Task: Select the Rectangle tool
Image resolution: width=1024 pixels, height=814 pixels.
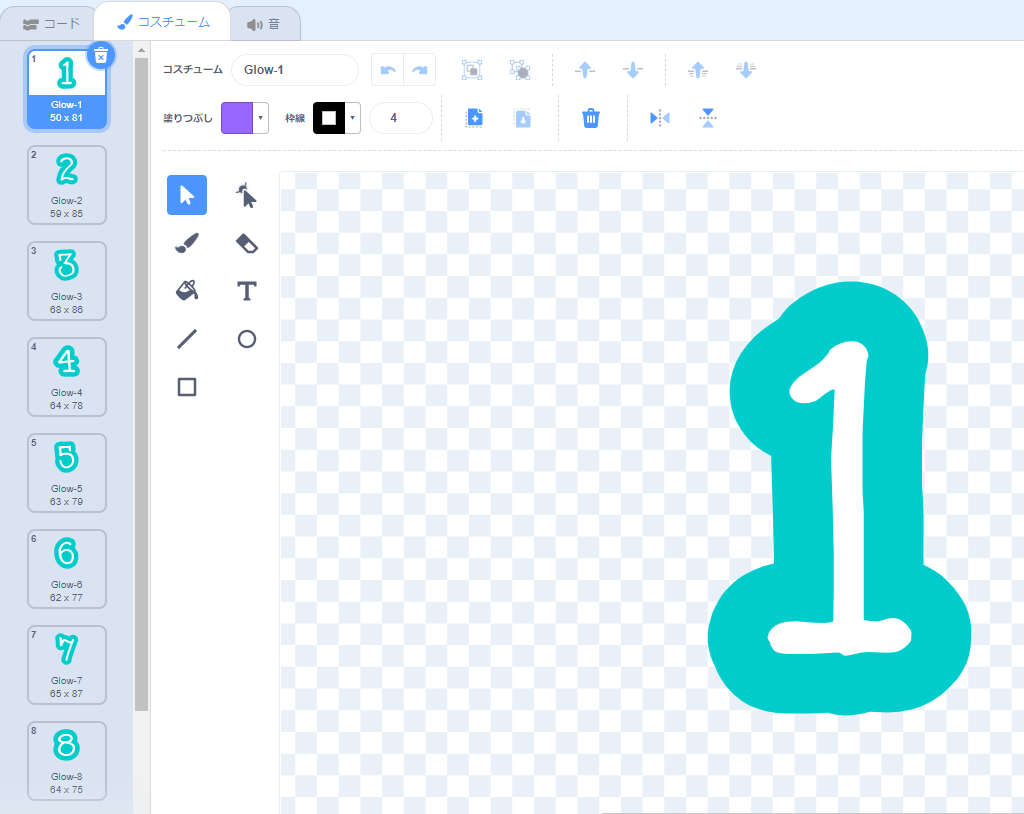Action: pos(187,387)
